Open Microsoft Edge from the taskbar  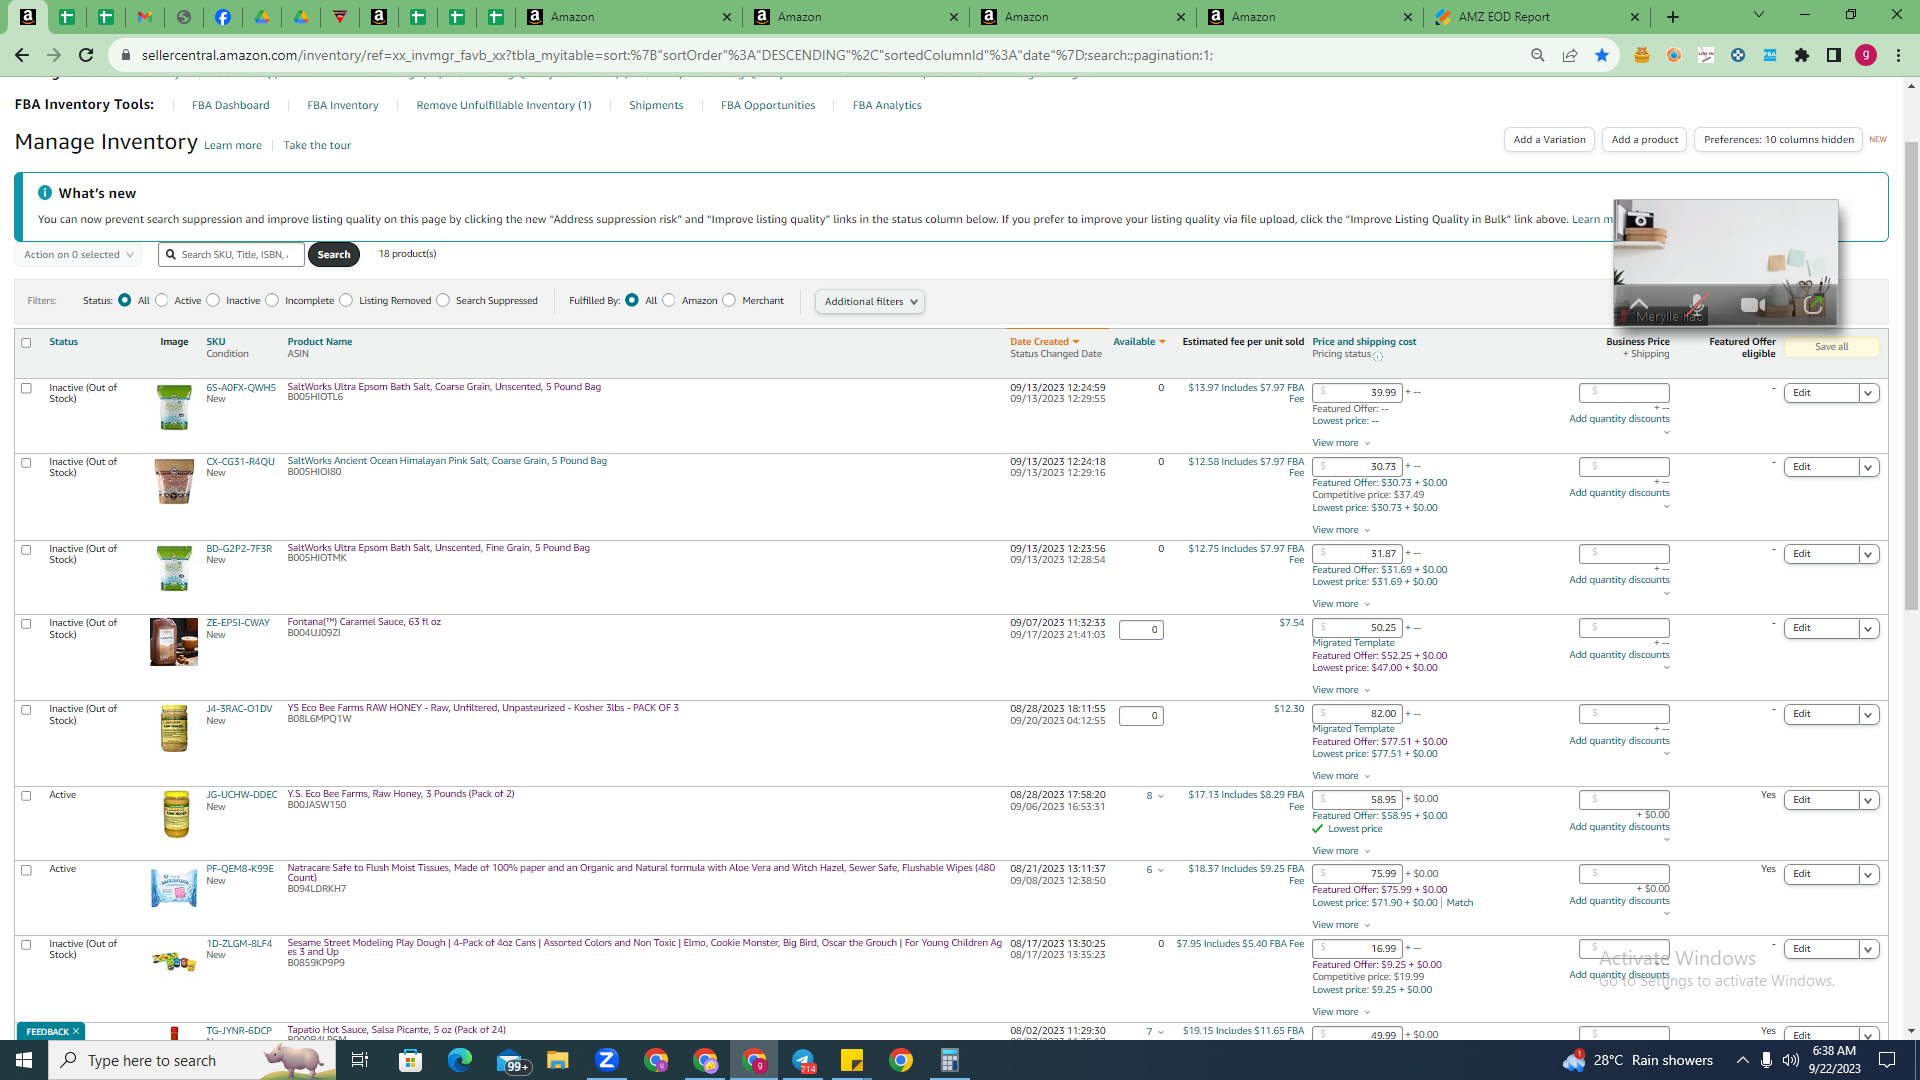pos(459,1060)
